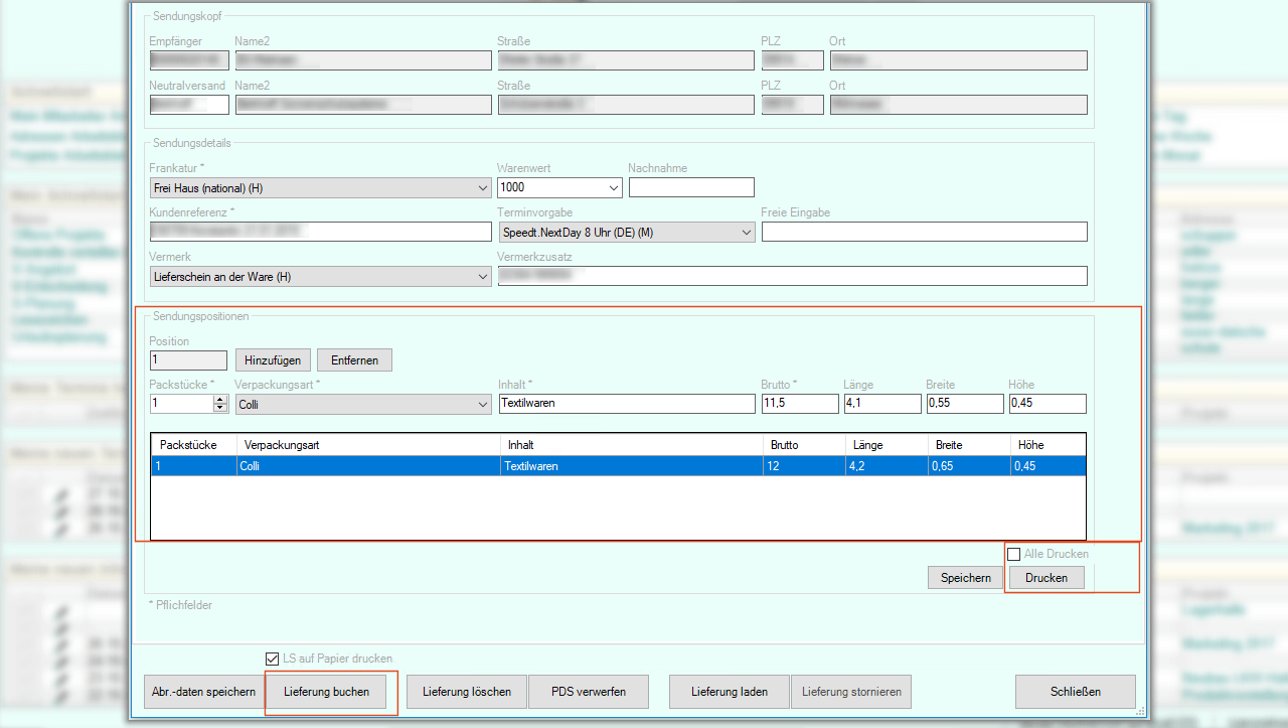Click Lieferung laden

click(x=728, y=692)
